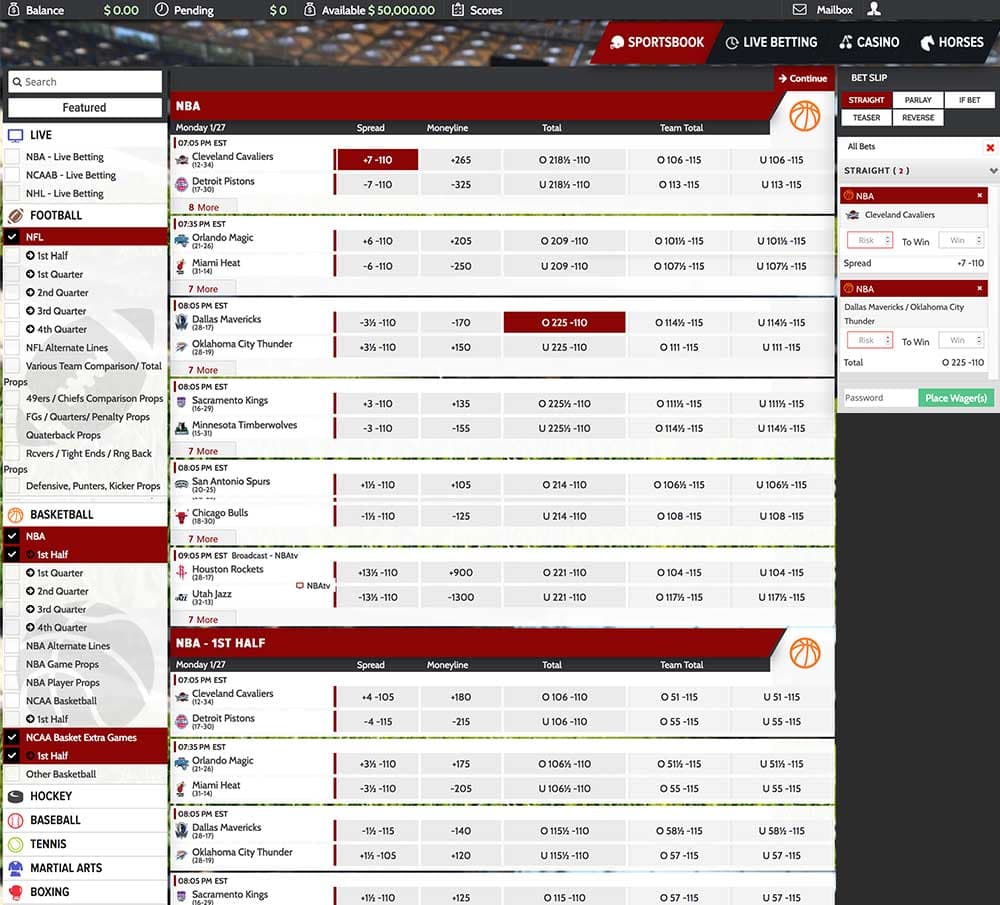Click the Scores clipboard icon
The height and width of the screenshot is (905, 1000).
tap(457, 10)
